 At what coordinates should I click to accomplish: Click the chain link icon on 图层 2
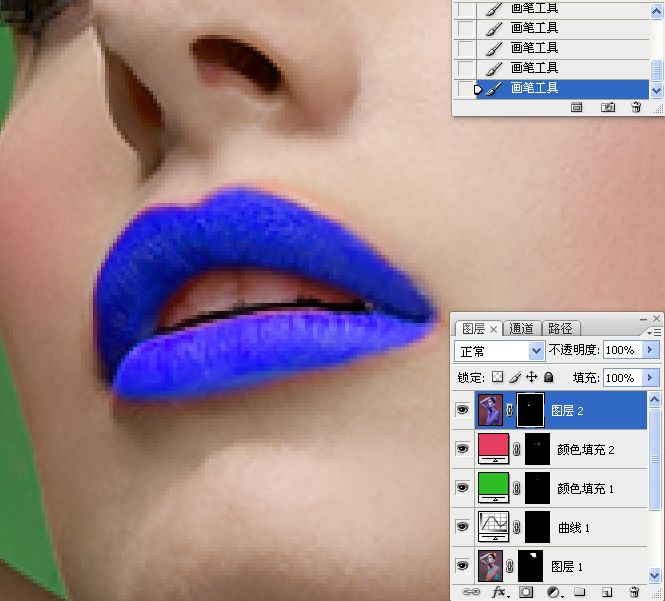click(509, 410)
